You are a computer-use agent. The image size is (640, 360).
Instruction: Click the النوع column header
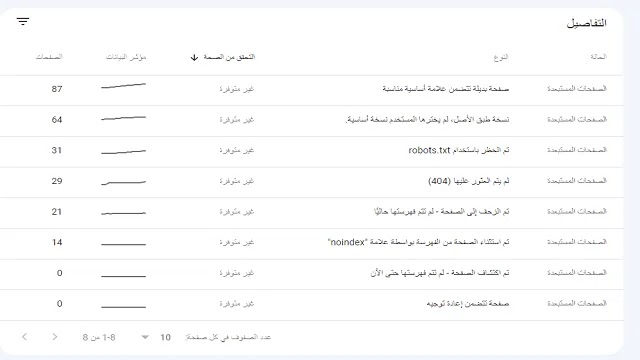coord(501,57)
